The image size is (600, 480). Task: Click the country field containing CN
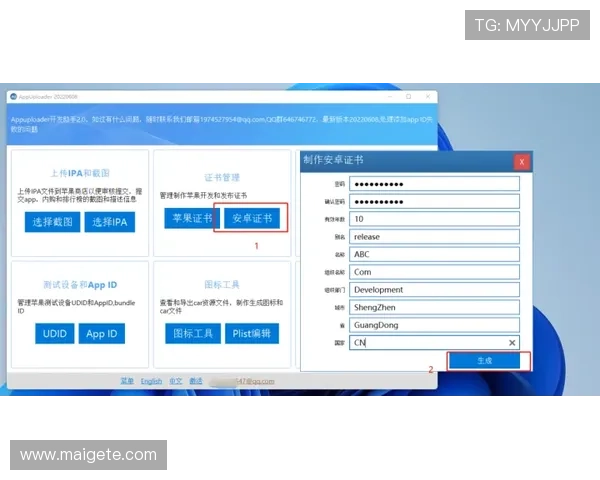(x=434, y=343)
